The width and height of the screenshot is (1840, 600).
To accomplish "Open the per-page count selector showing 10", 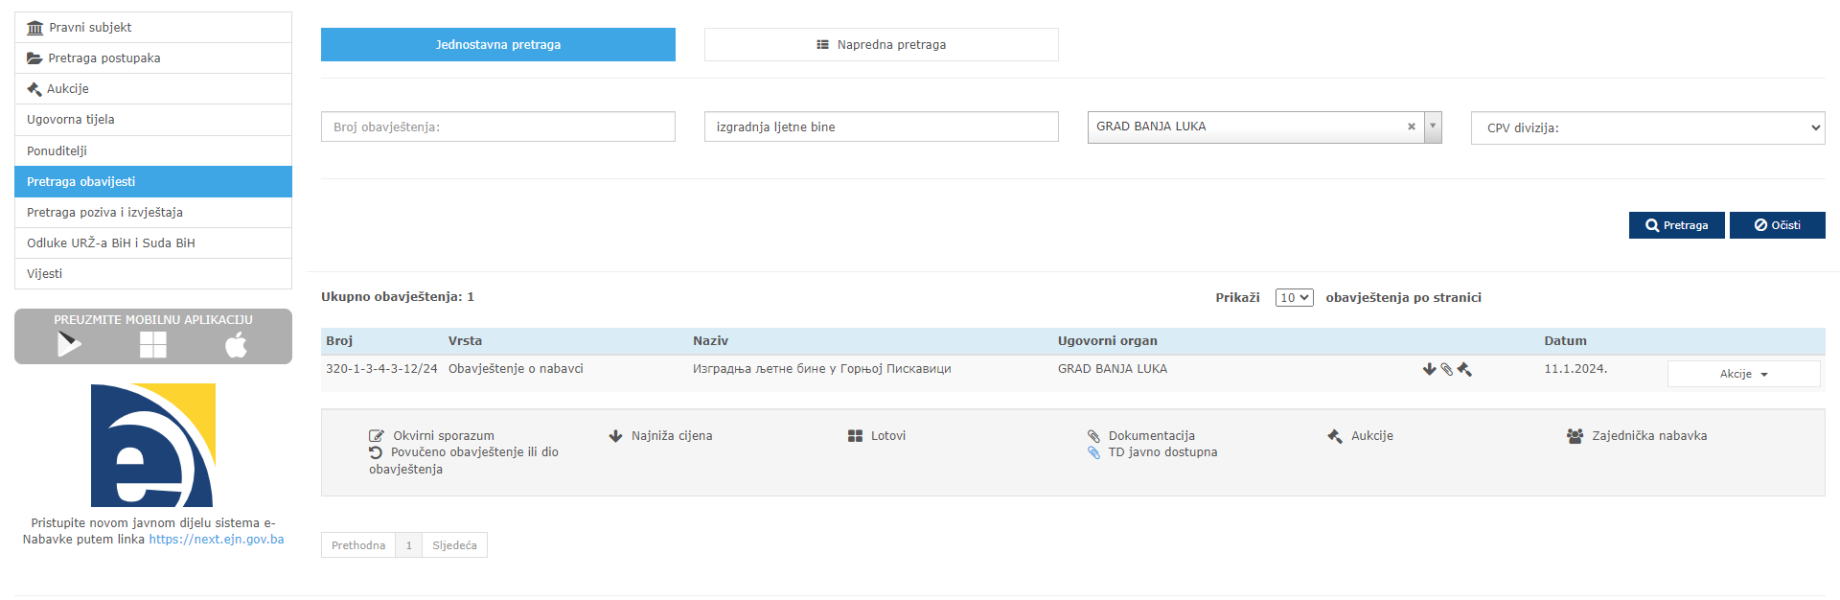I will click(x=1294, y=298).
